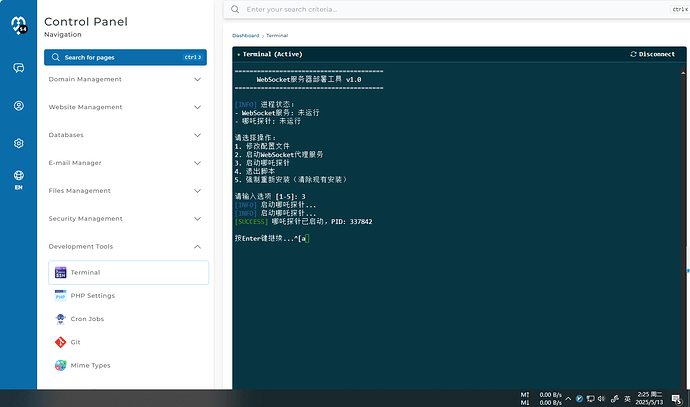690x407 pixels.
Task: Change language via the globe EN icon
Action: click(x=18, y=180)
